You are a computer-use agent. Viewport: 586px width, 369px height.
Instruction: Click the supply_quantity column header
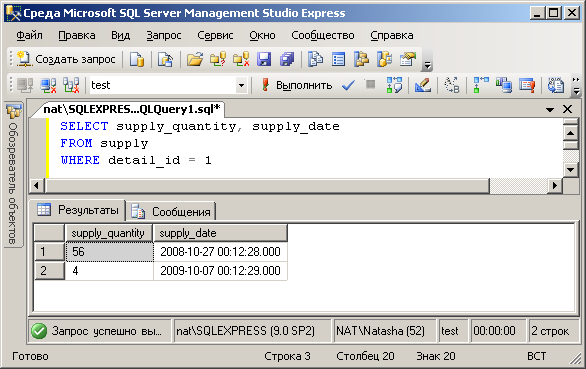point(108,233)
